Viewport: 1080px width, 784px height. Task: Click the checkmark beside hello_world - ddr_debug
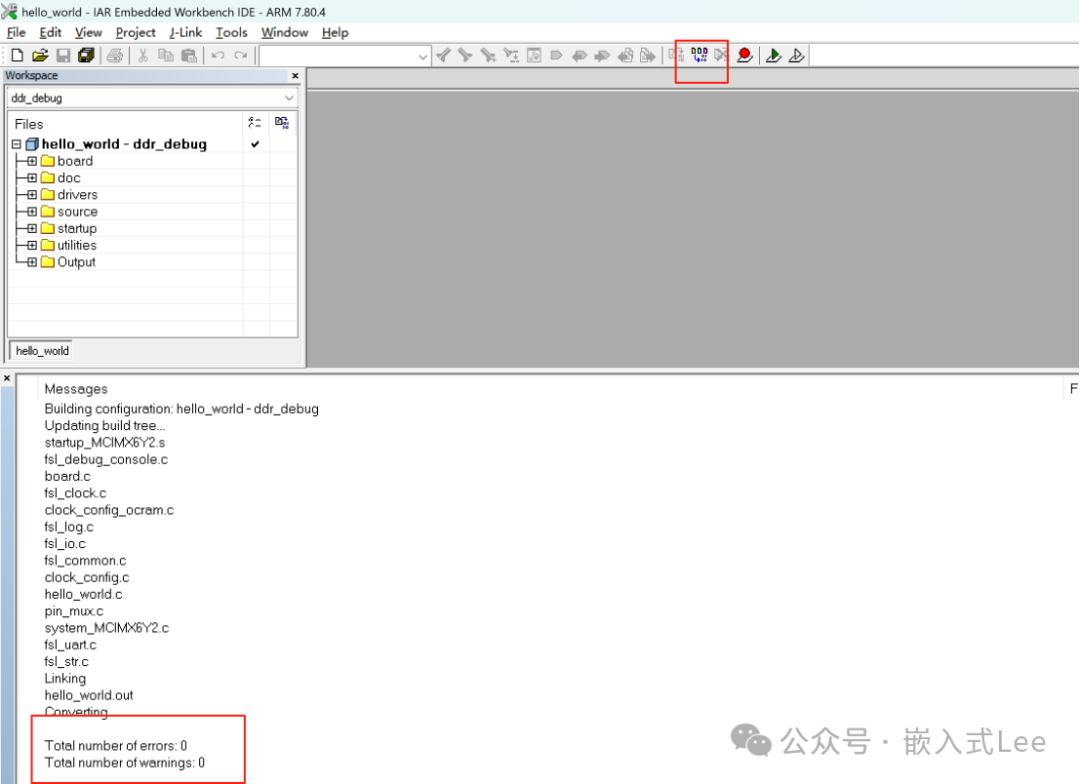coord(255,143)
